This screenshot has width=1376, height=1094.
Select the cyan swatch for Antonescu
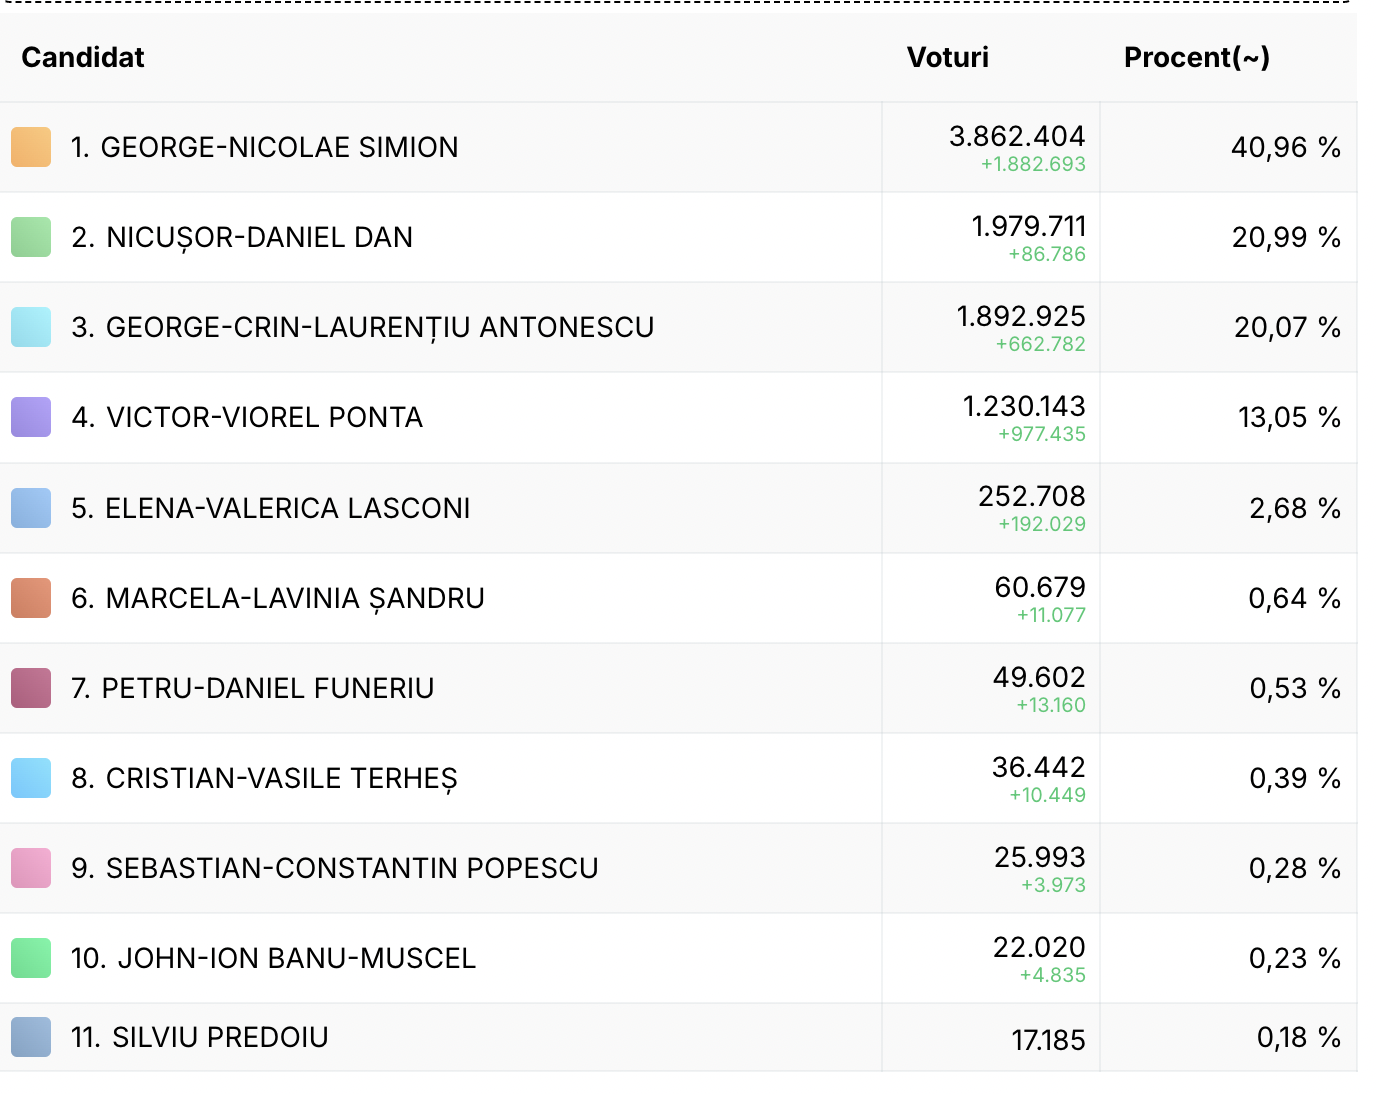[31, 327]
